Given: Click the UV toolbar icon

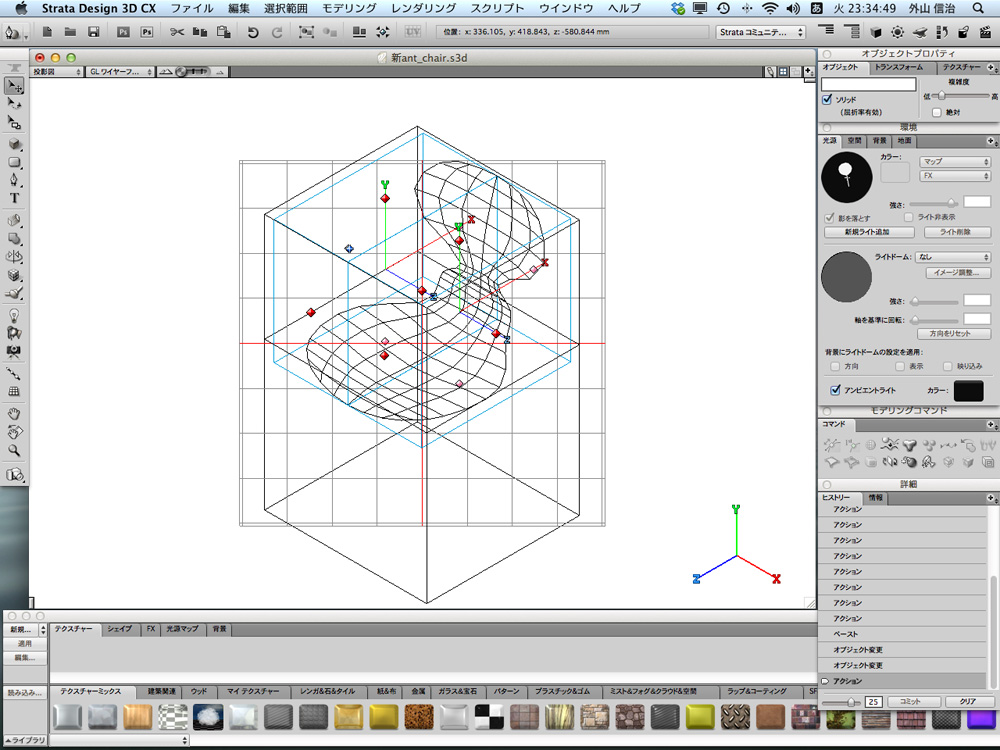Looking at the screenshot, I should 413,32.
